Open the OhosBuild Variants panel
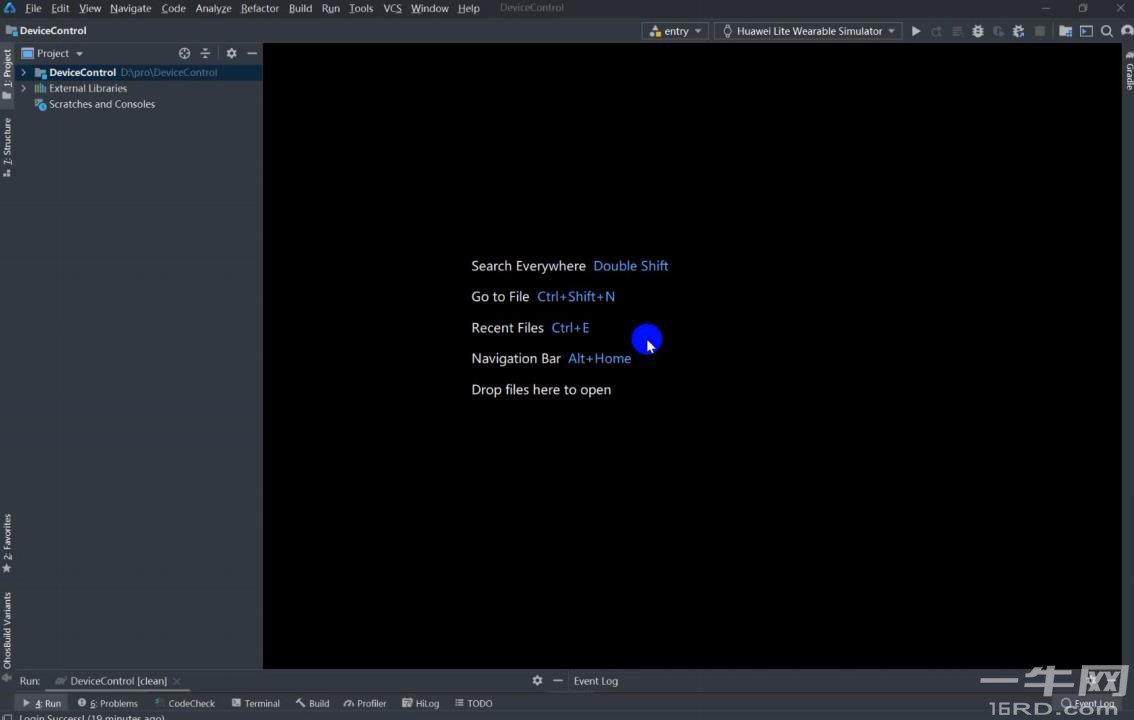The height and width of the screenshot is (720, 1134). pos(7,630)
